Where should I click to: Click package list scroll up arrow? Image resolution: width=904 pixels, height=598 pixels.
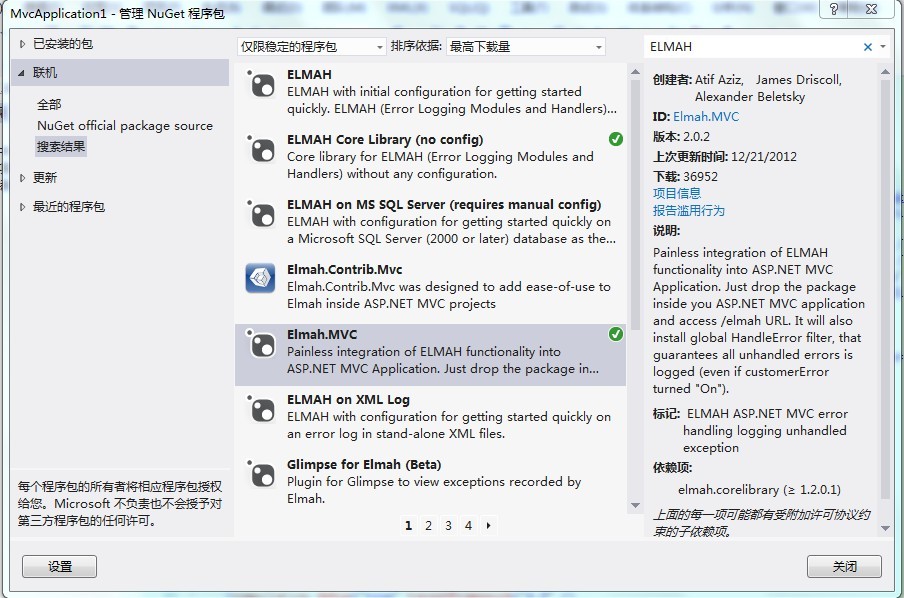pos(635,72)
